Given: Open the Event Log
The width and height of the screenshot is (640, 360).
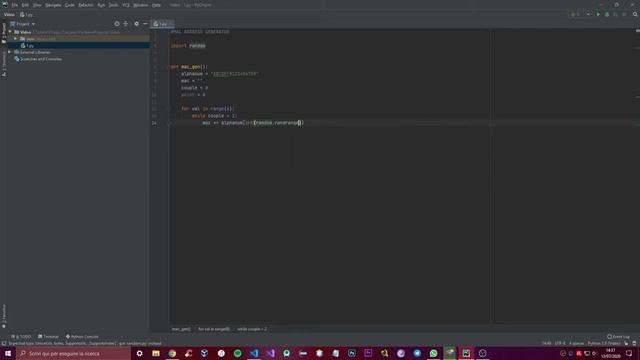Looking at the screenshot, I should coord(618,337).
